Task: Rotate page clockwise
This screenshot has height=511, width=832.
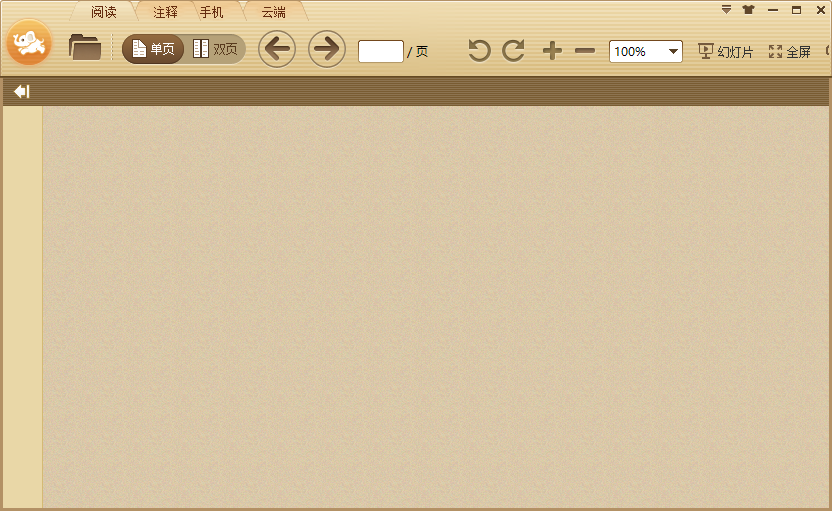Action: (514, 51)
